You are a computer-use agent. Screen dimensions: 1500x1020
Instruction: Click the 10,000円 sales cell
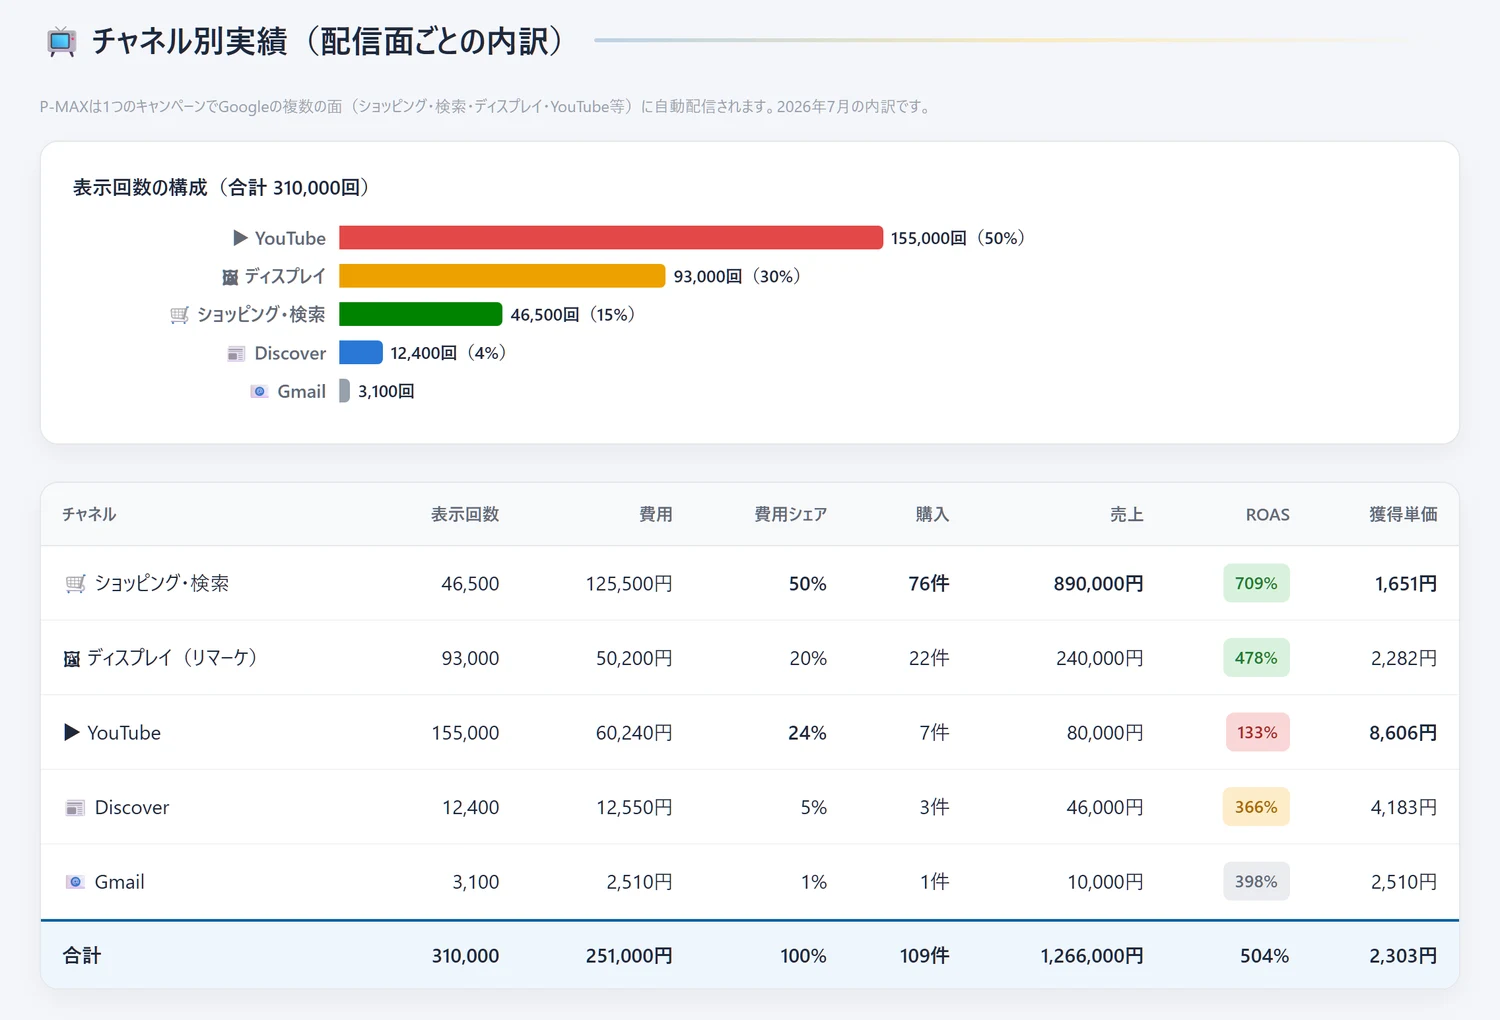1105,882
